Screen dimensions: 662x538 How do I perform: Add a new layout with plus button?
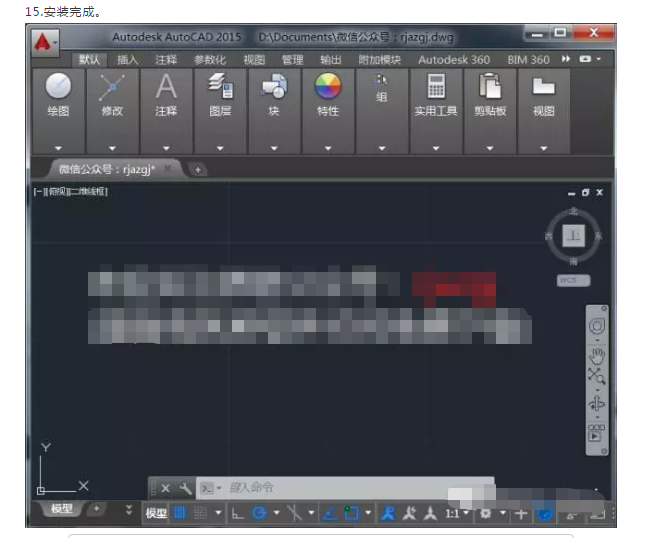coord(96,509)
